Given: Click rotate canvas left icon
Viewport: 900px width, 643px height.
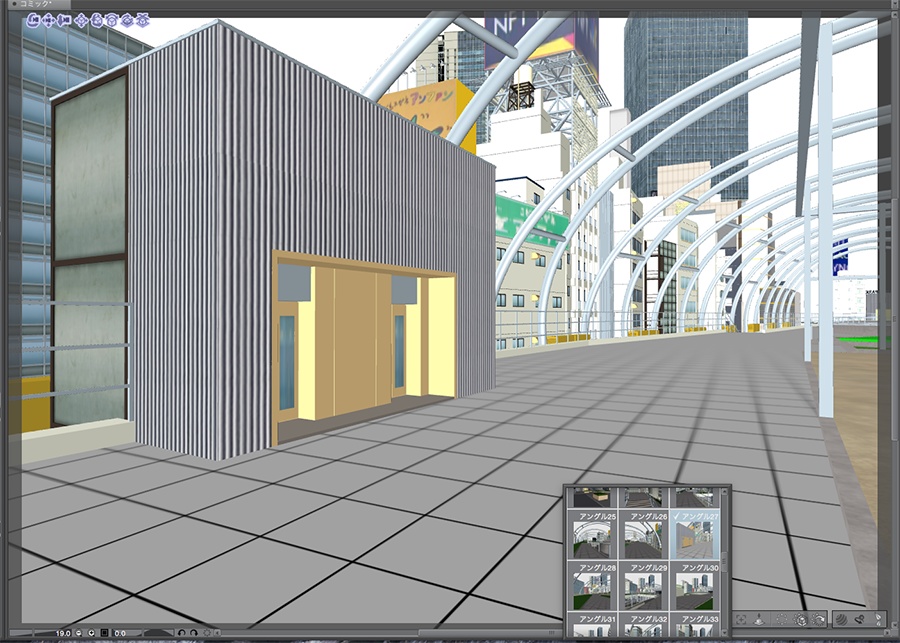Looking at the screenshot, I should point(181,633).
